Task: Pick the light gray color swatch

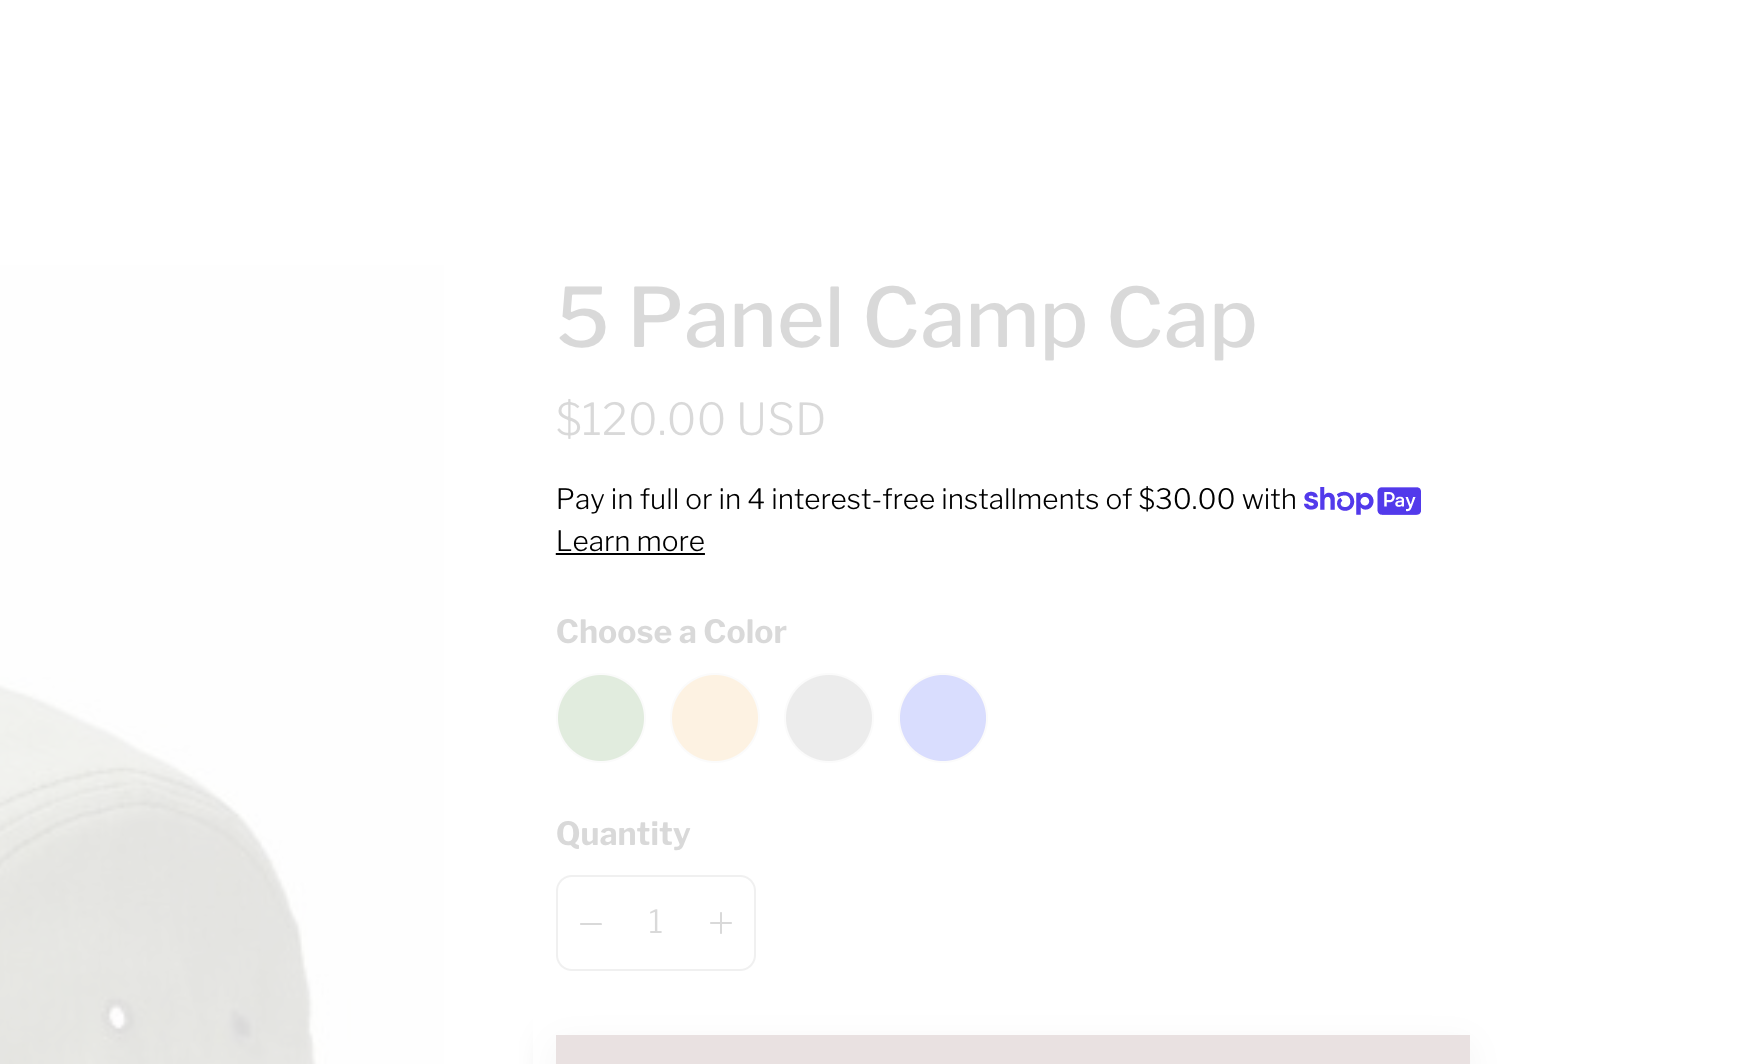Action: click(829, 718)
